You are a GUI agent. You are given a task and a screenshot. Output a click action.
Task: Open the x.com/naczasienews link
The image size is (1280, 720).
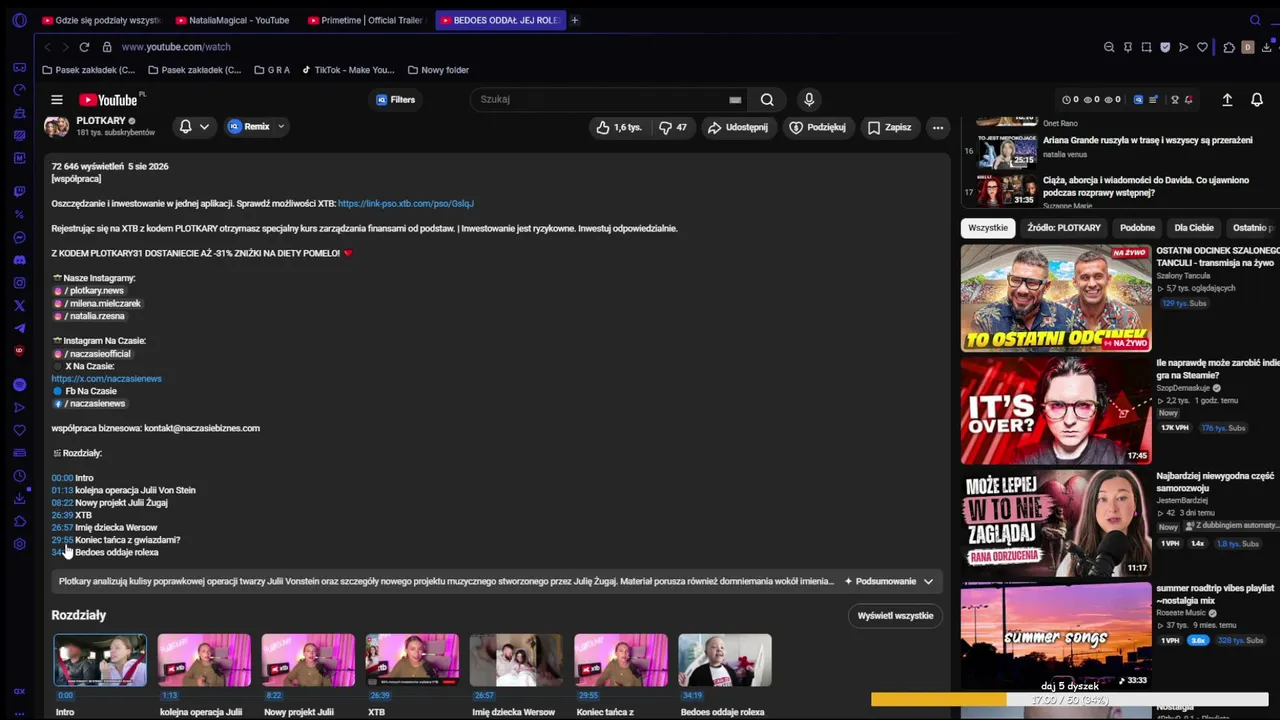[x=106, y=379]
